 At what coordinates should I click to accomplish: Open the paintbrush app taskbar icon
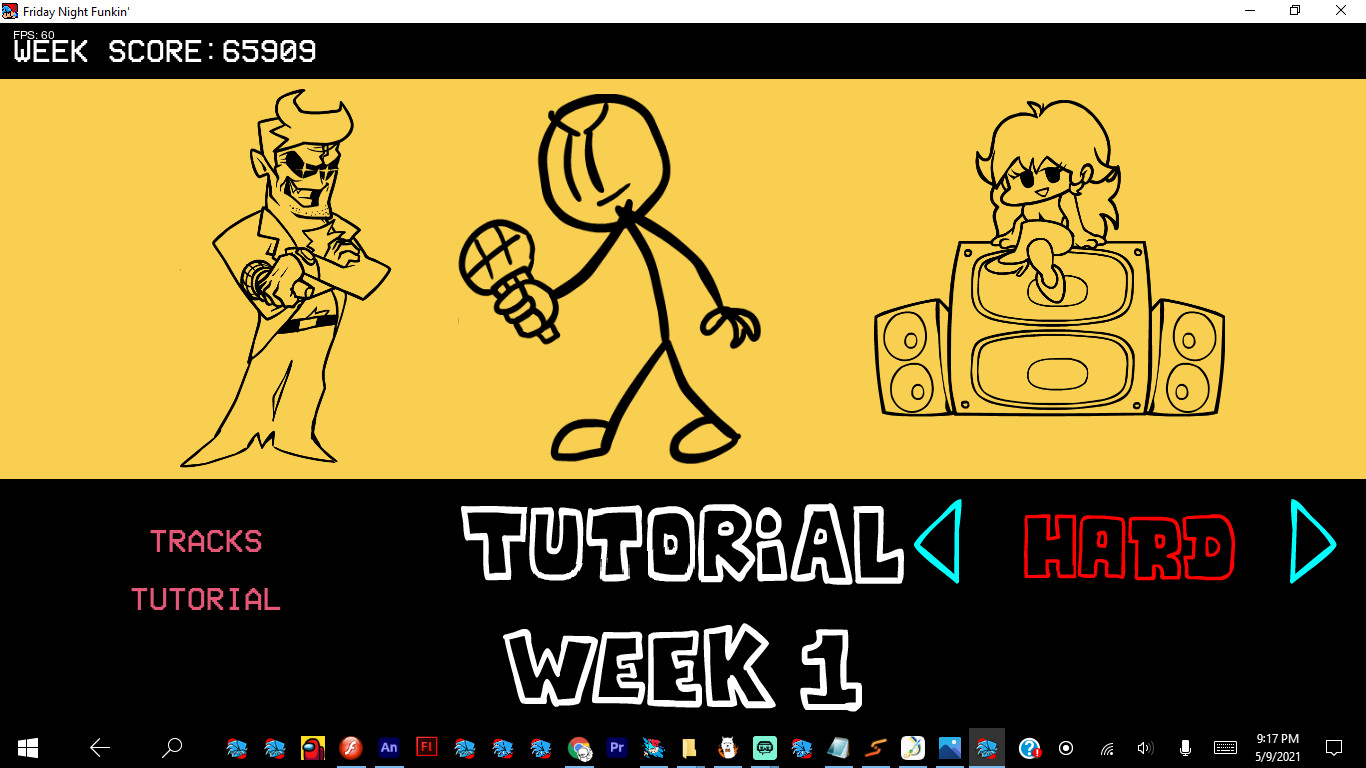point(912,748)
